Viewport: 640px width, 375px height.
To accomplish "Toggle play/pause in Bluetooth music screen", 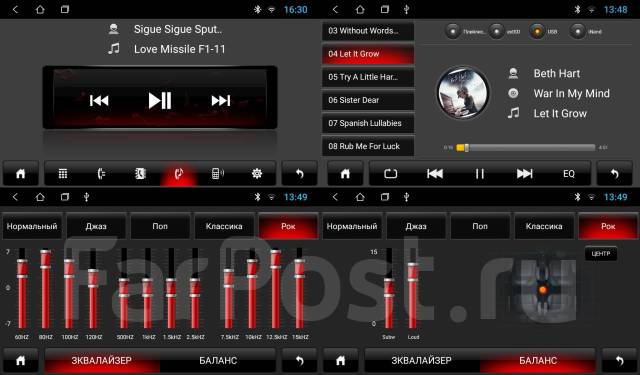I will (x=160, y=100).
